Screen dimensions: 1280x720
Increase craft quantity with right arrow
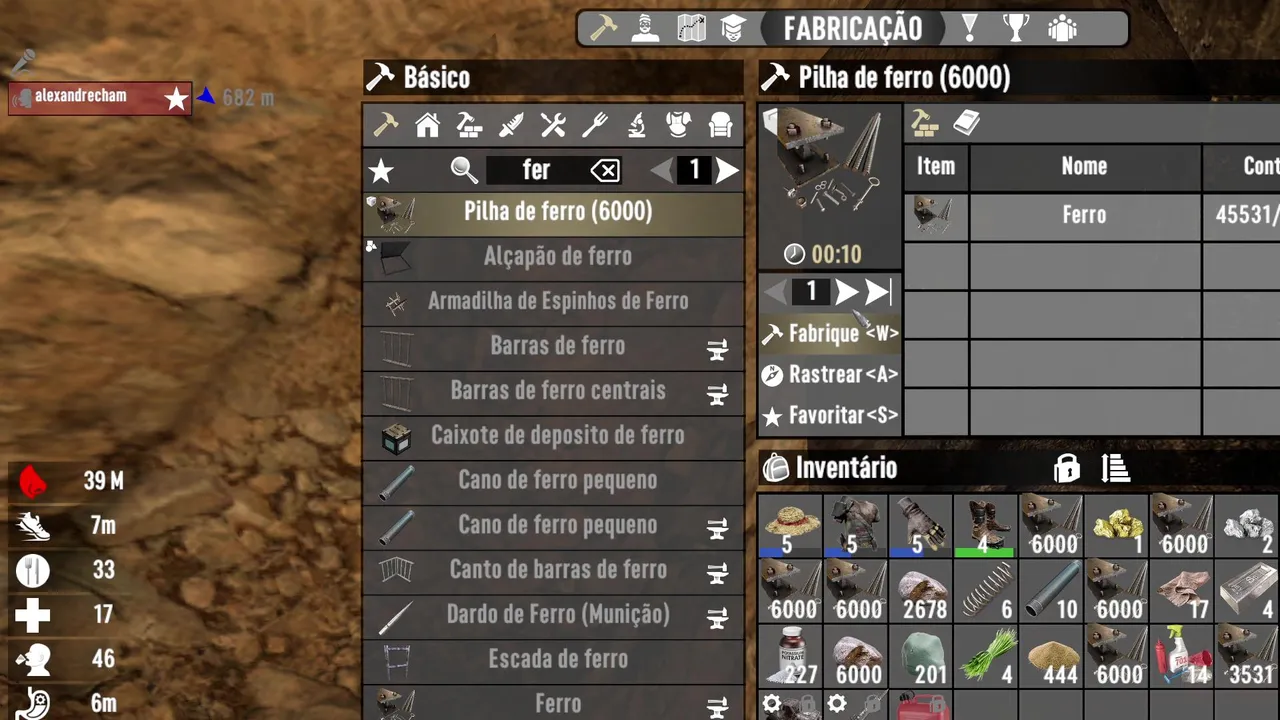click(x=846, y=292)
